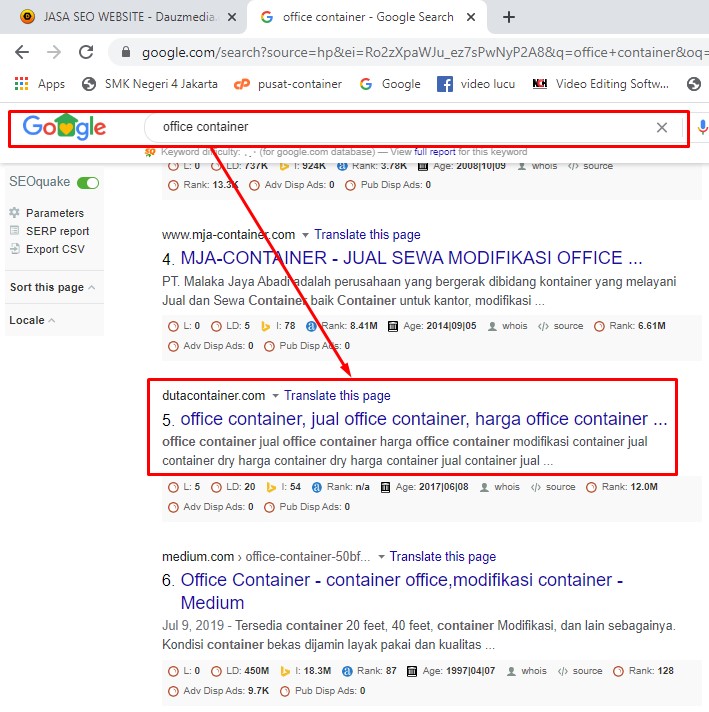Viewport: 709px width, 712px height.
Task: Open the dutacontainer office container result title
Action: pyautogui.click(x=424, y=419)
